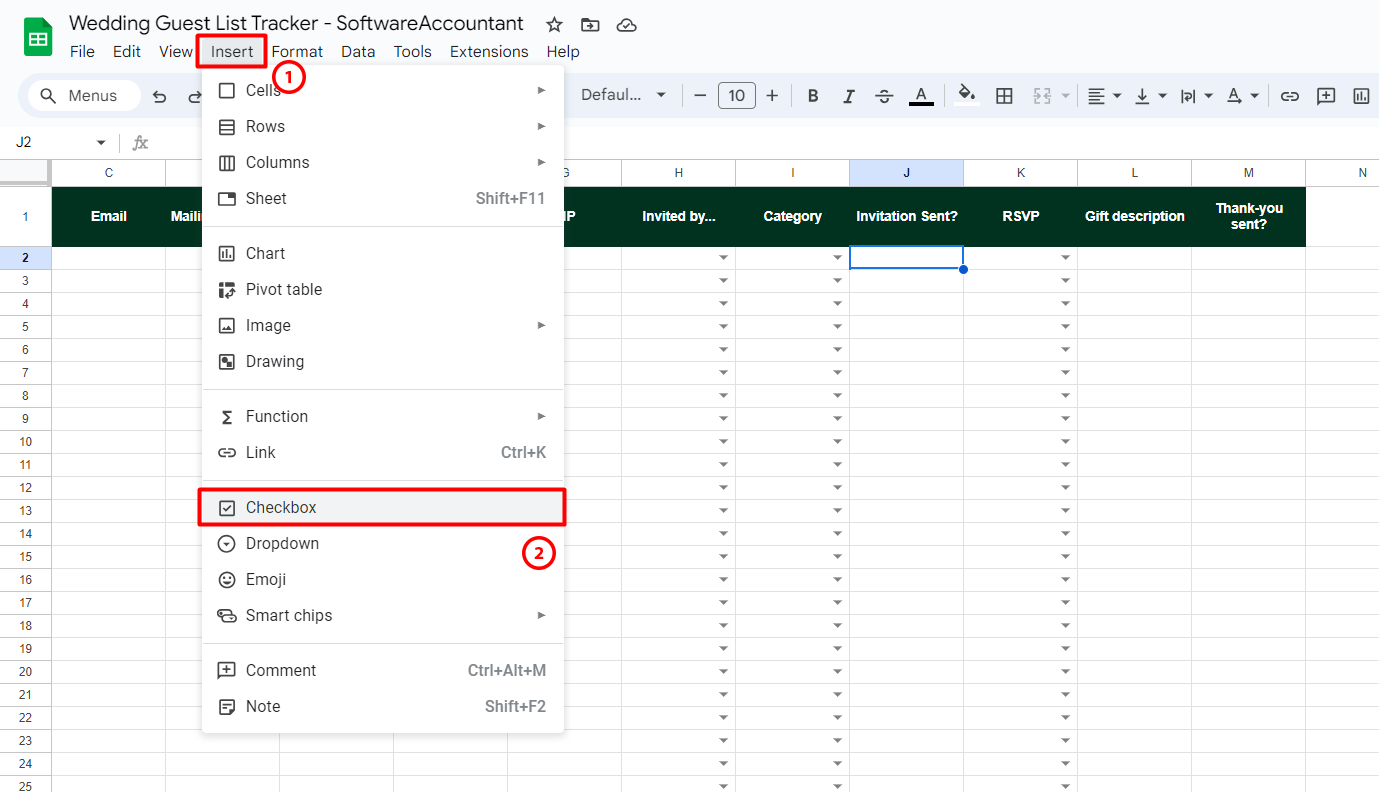Decrease font size with minus button
1379x792 pixels.
700,96
